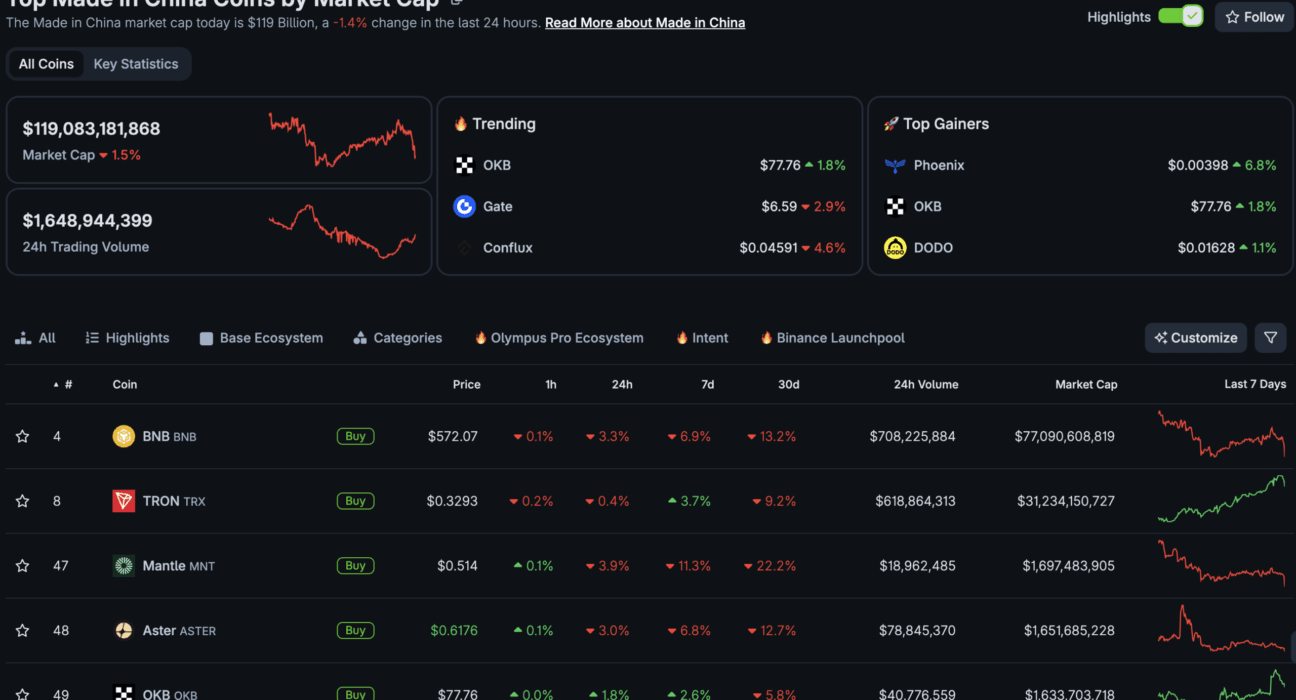Open the Customize columns menu
This screenshot has height=700, width=1296.
[x=1196, y=338]
